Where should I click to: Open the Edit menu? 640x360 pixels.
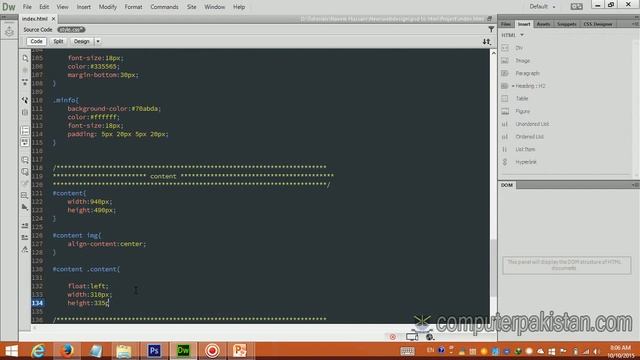click(x=44, y=7)
